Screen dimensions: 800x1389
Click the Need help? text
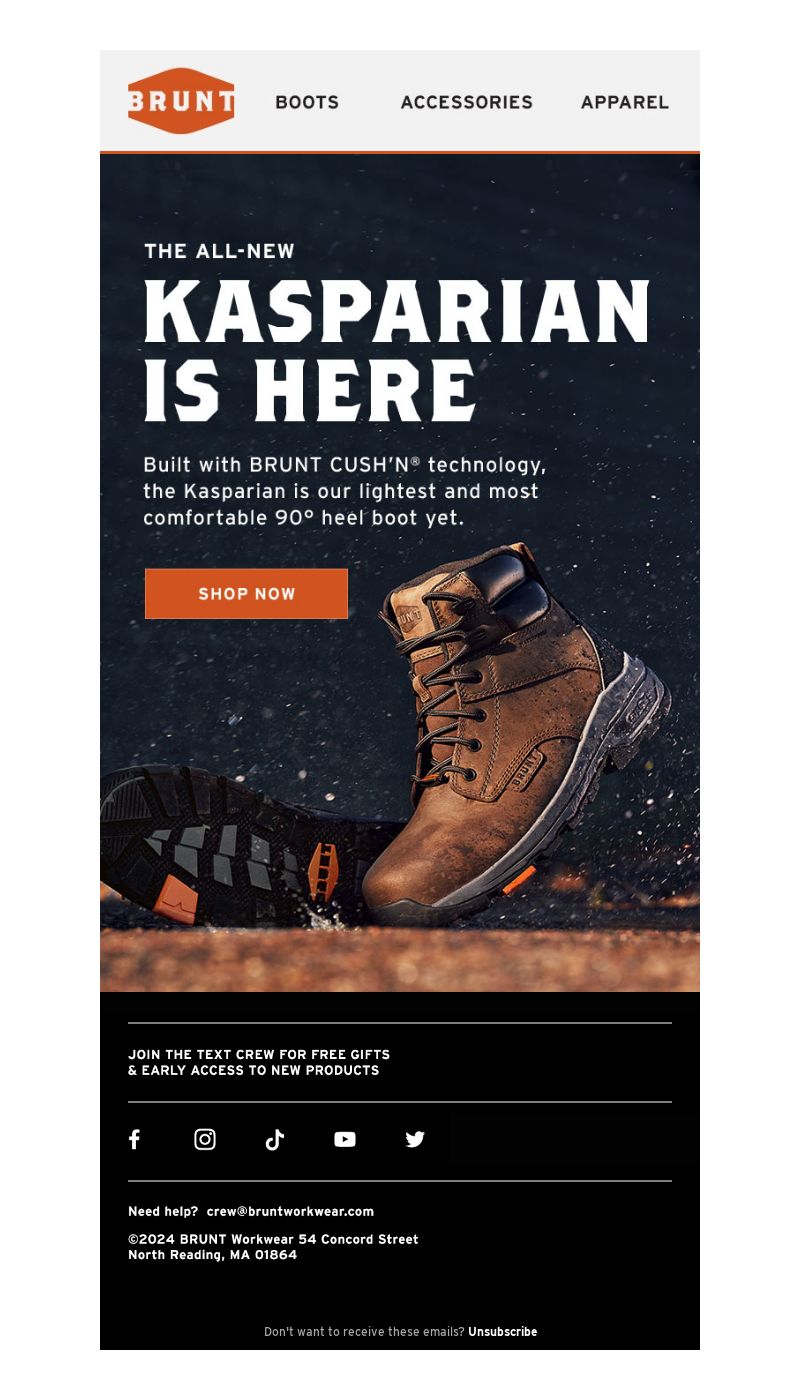click(x=163, y=1211)
